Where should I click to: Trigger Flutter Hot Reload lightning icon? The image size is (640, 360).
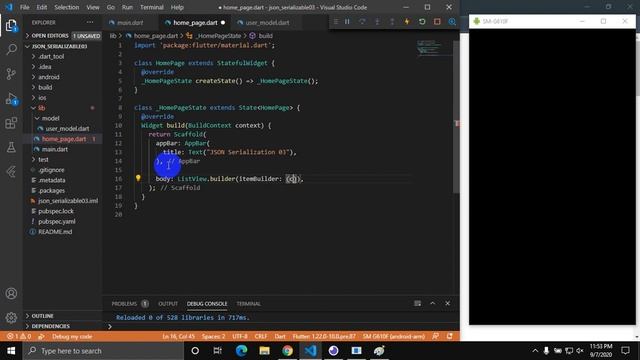407,22
